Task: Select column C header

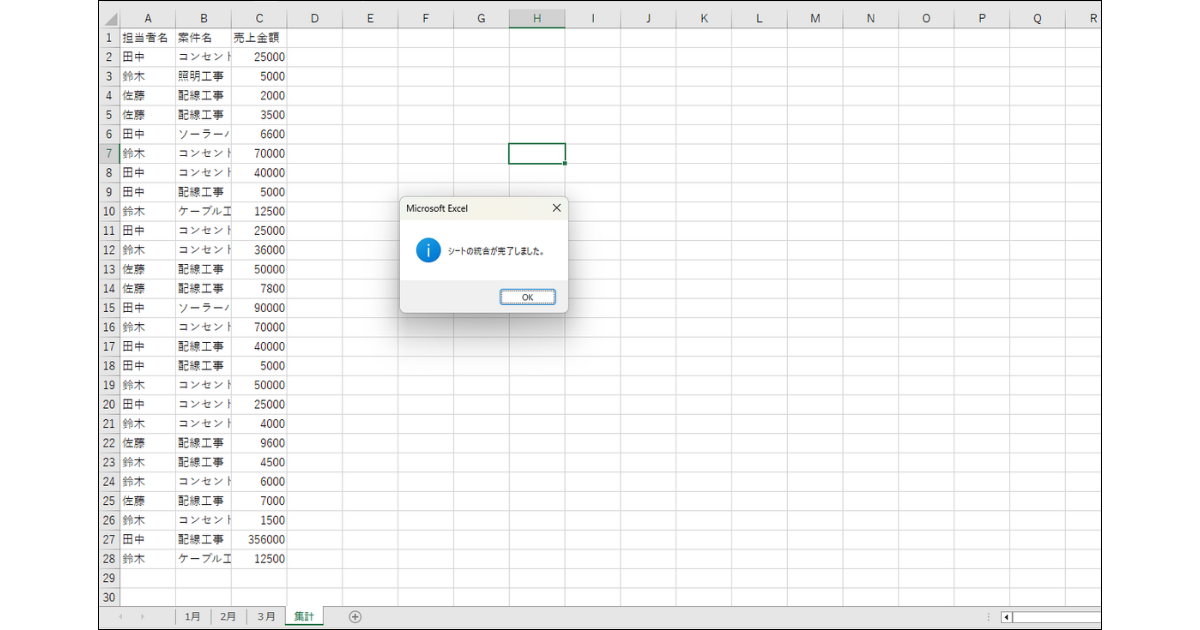Action: (x=259, y=18)
